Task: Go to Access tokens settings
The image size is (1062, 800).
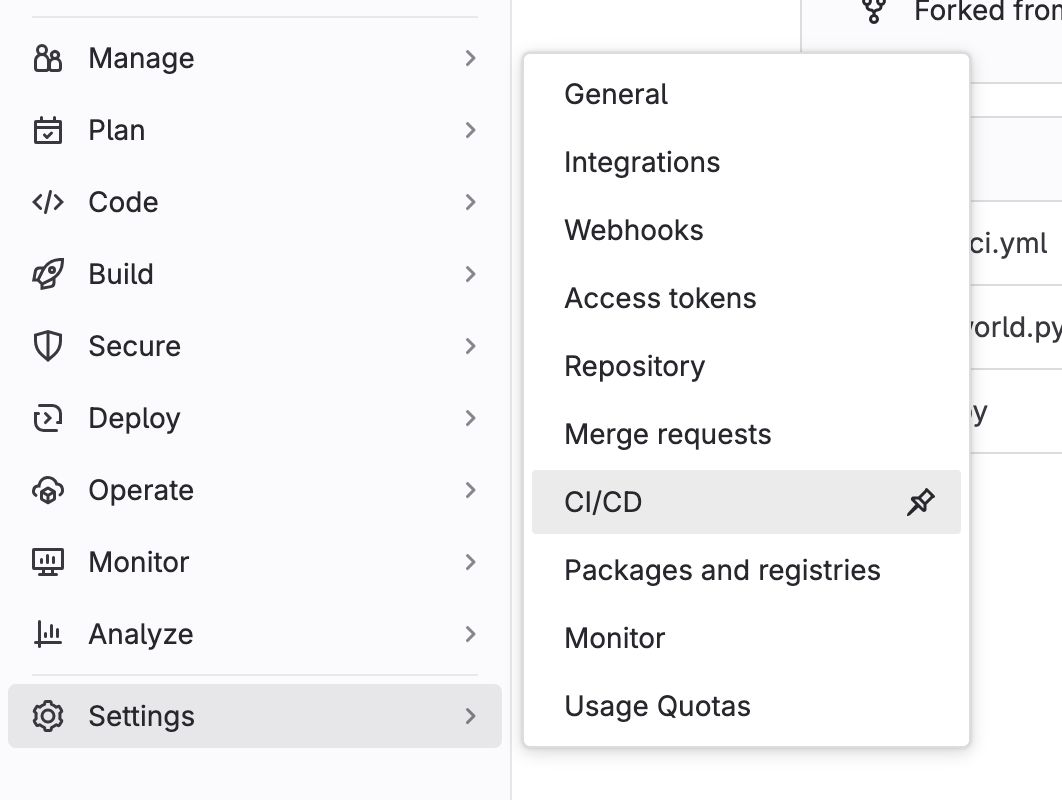Action: (660, 299)
